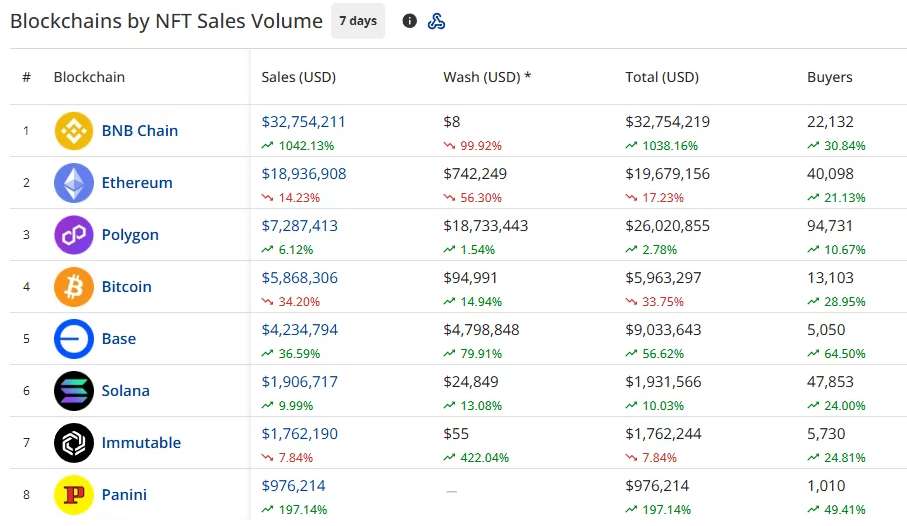Click Base wash value $4,798,848
The image size is (907, 526).
pos(481,330)
